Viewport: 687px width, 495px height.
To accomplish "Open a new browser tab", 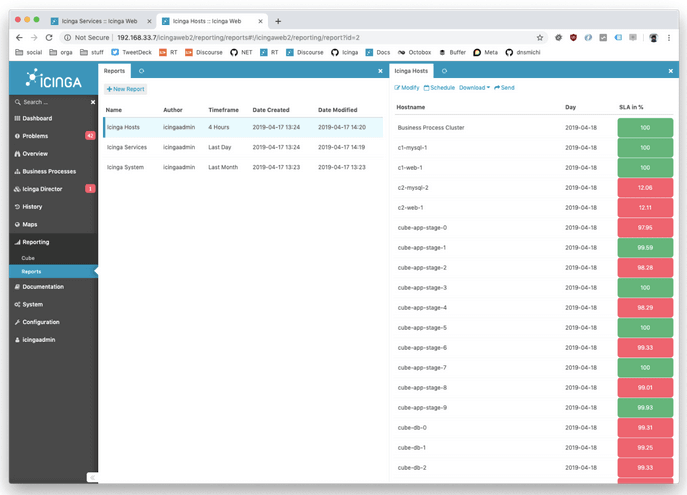I will [278, 21].
